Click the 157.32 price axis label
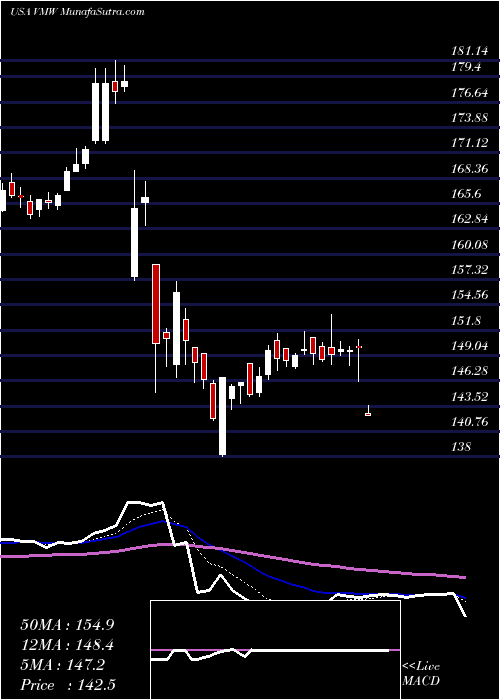This screenshot has width=500, height=700. tap(469, 270)
